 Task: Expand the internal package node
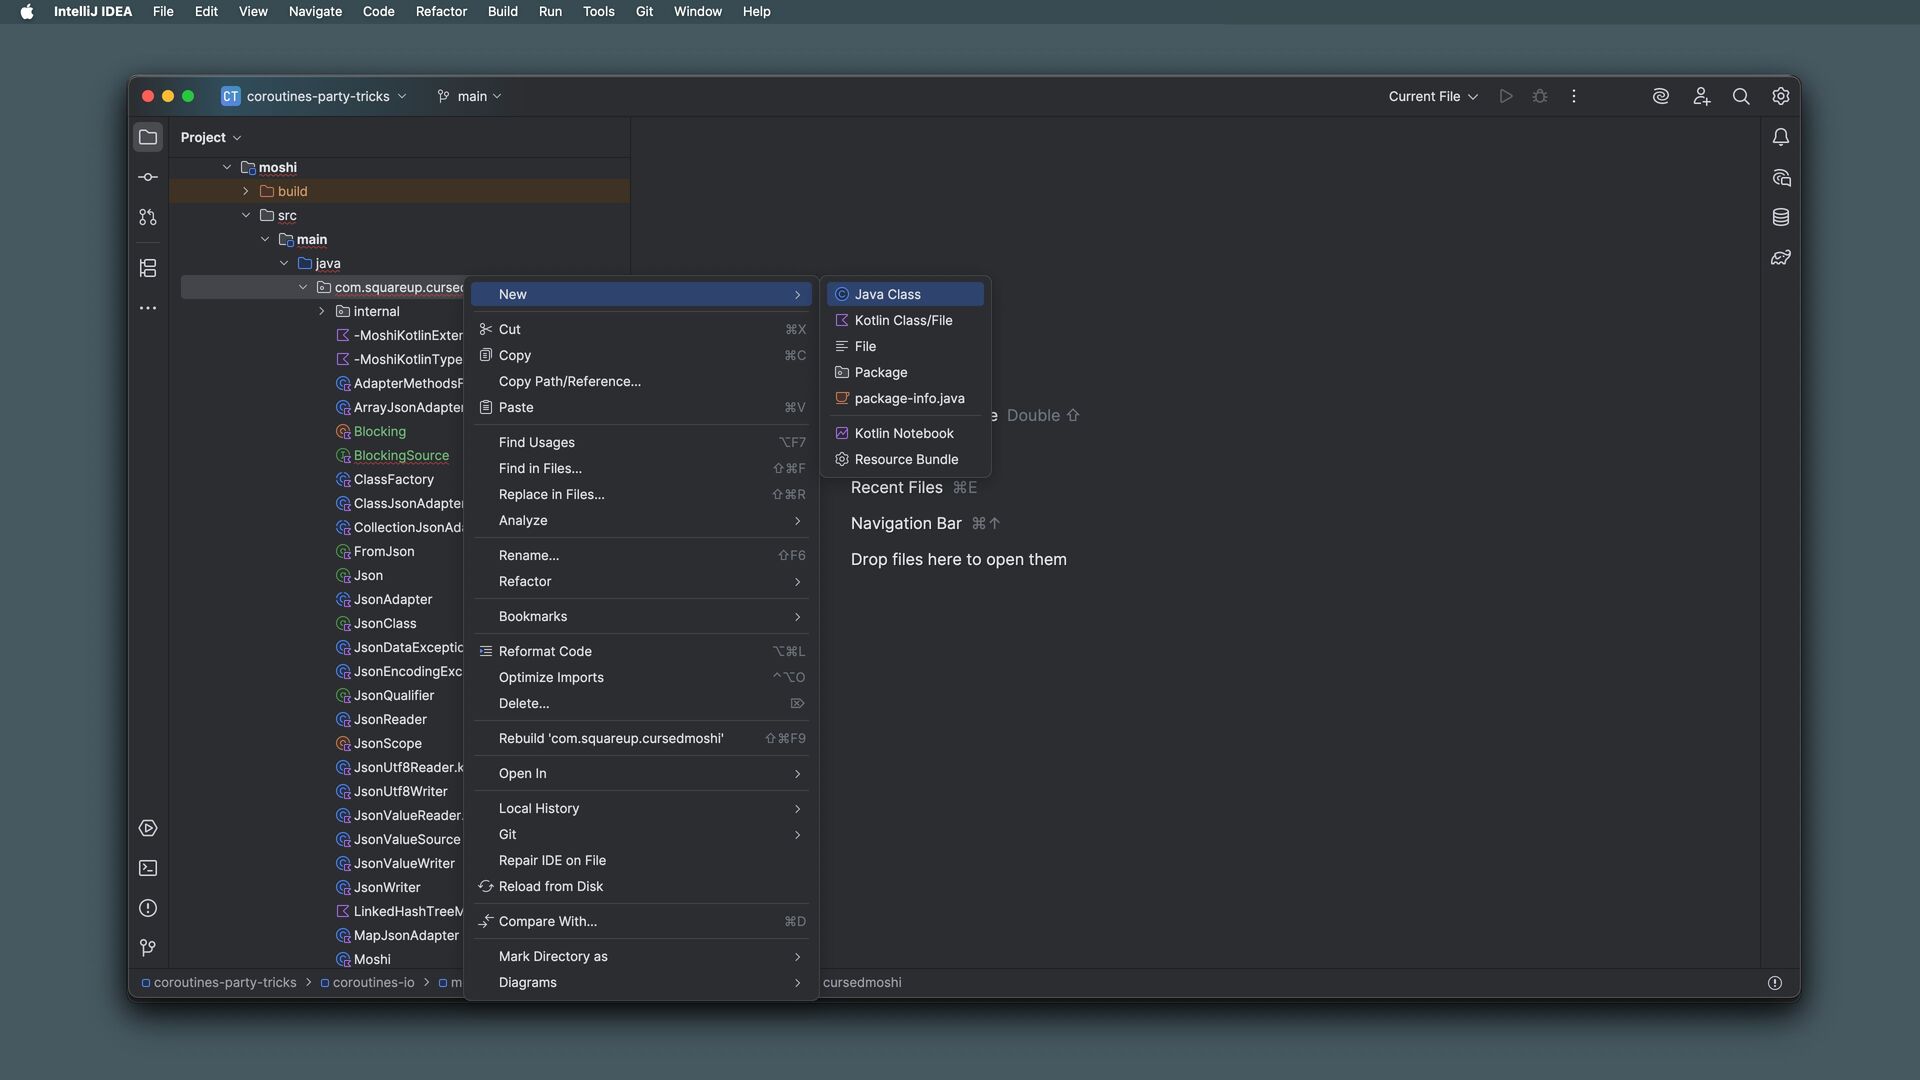tap(322, 312)
